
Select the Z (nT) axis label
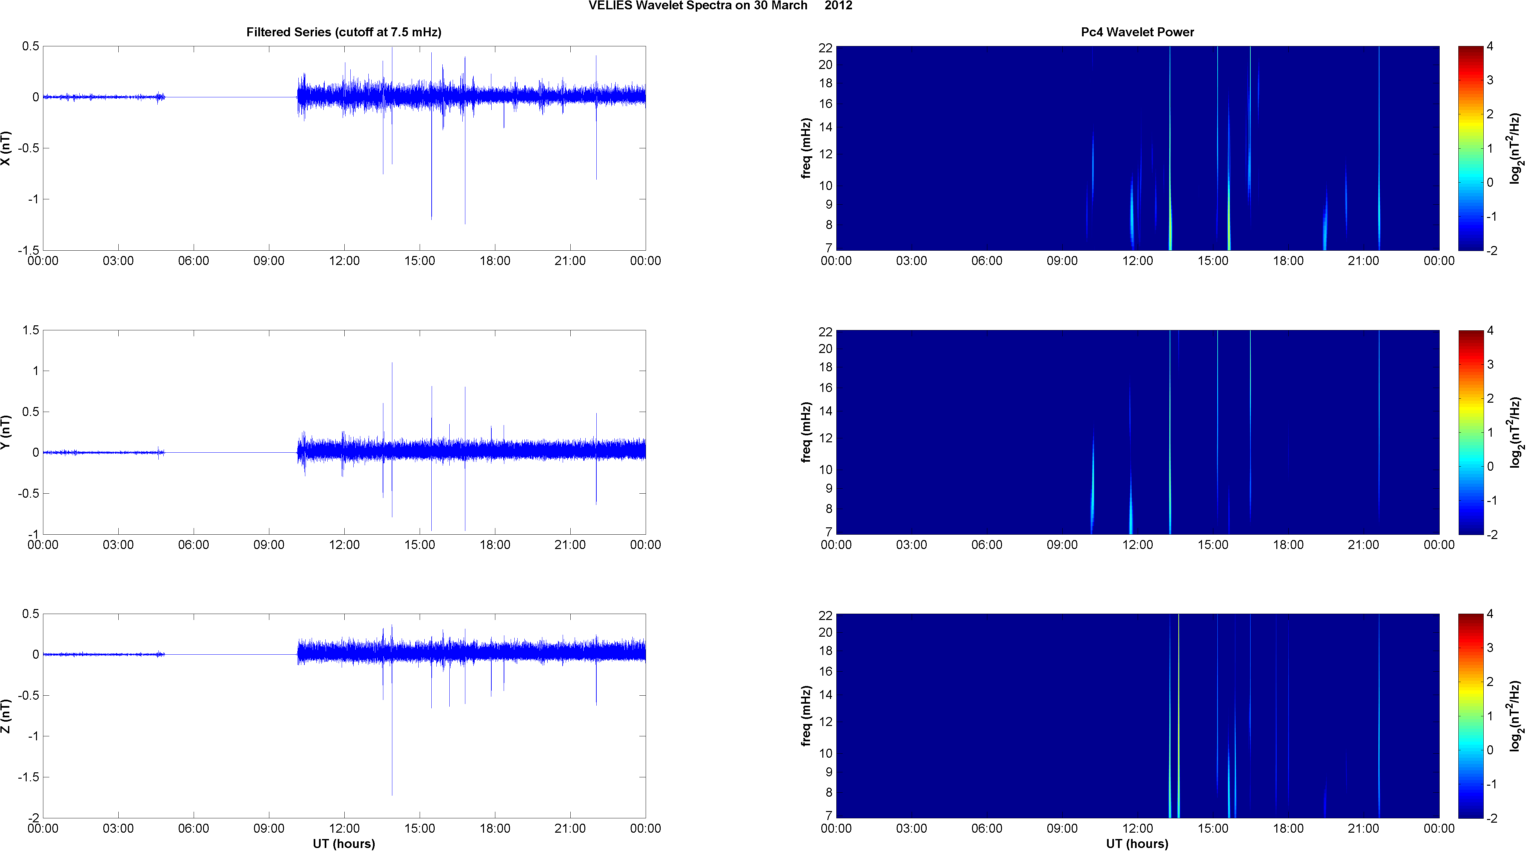[x=6, y=716]
